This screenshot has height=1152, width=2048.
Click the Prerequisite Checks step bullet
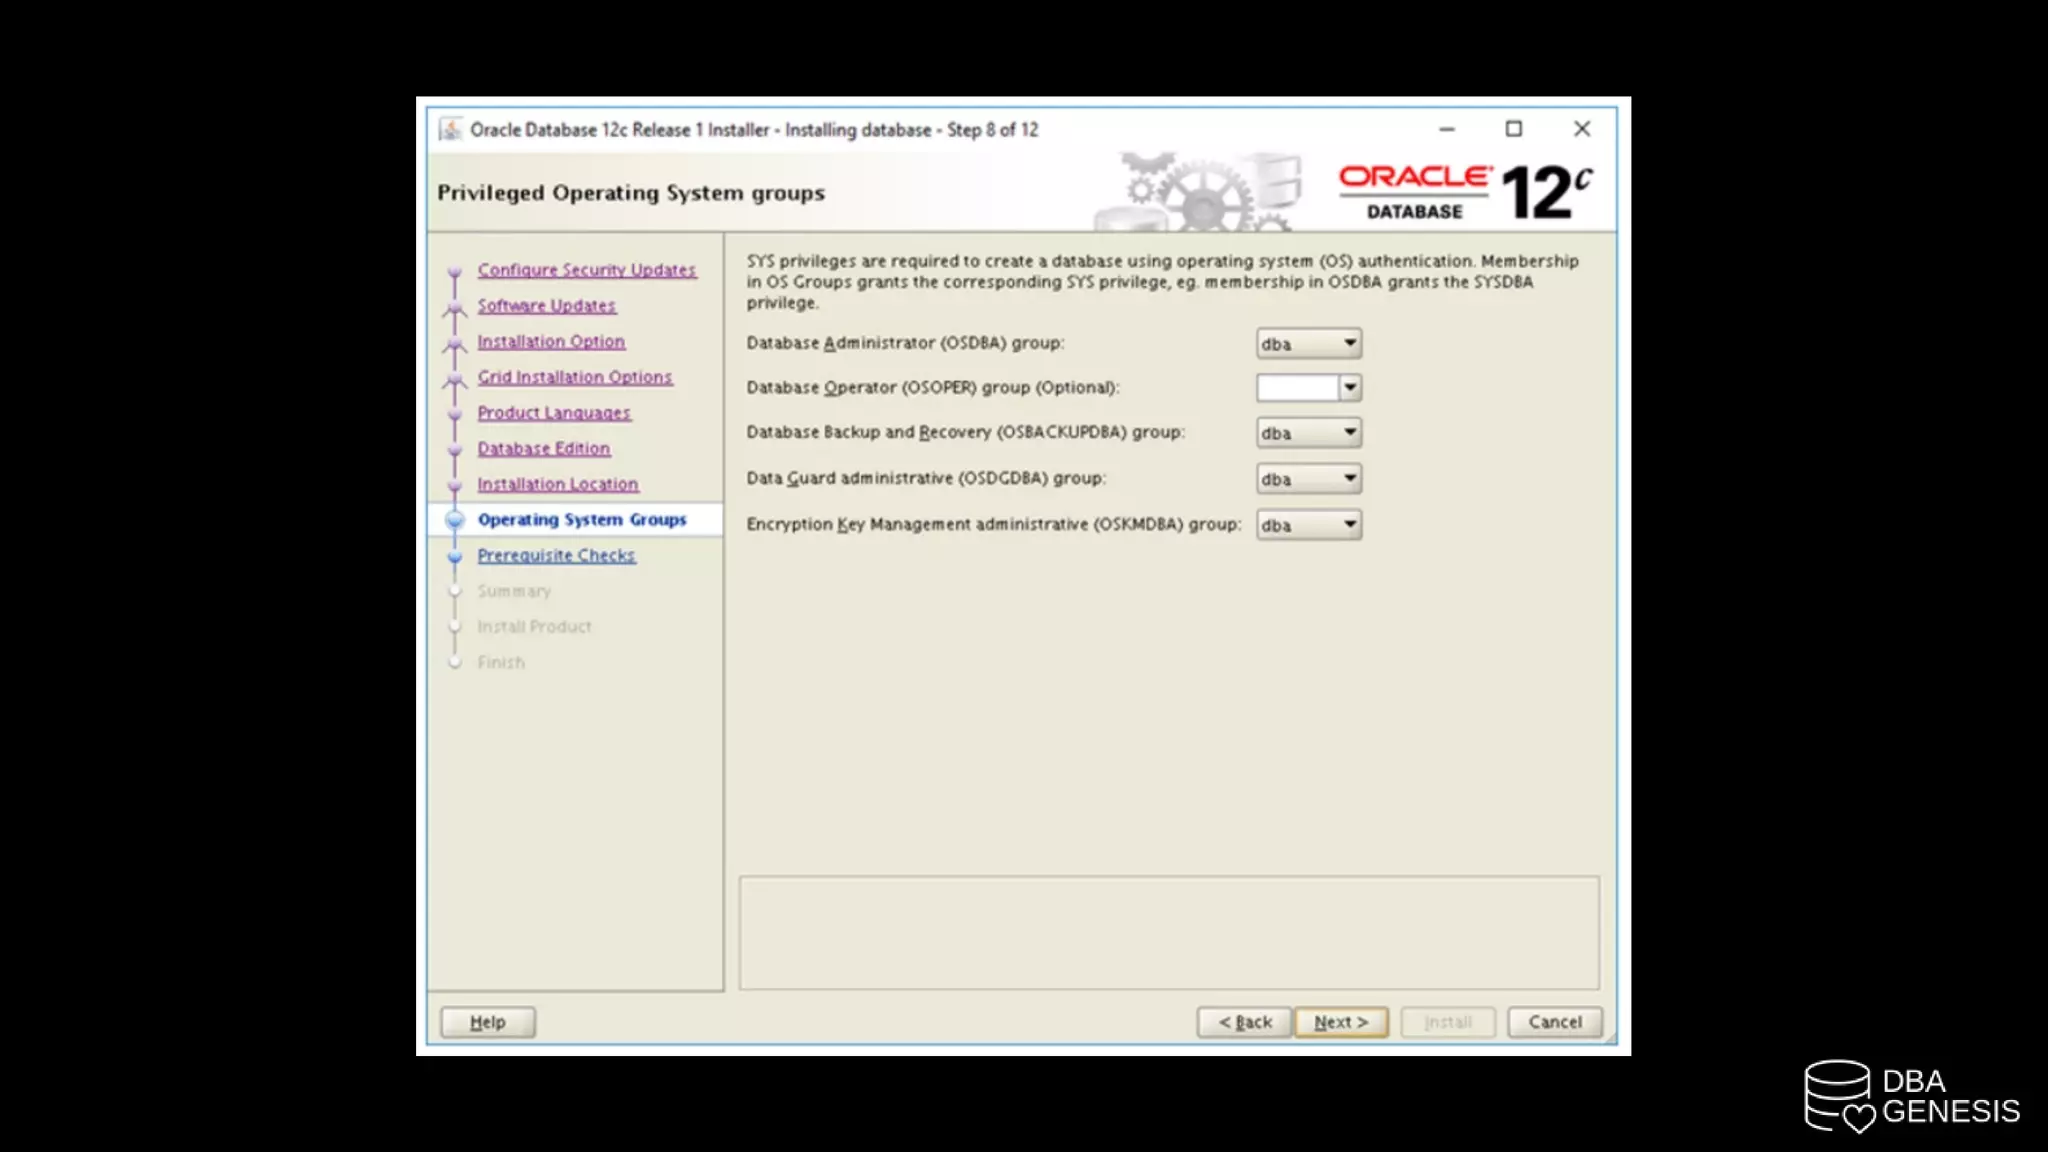(455, 556)
